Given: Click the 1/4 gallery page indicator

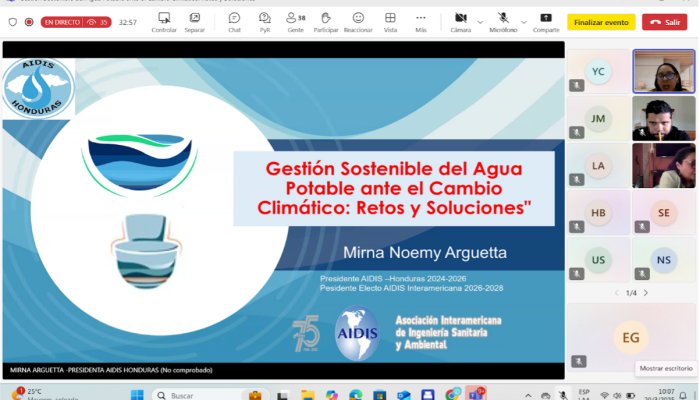Looking at the screenshot, I should point(631,293).
